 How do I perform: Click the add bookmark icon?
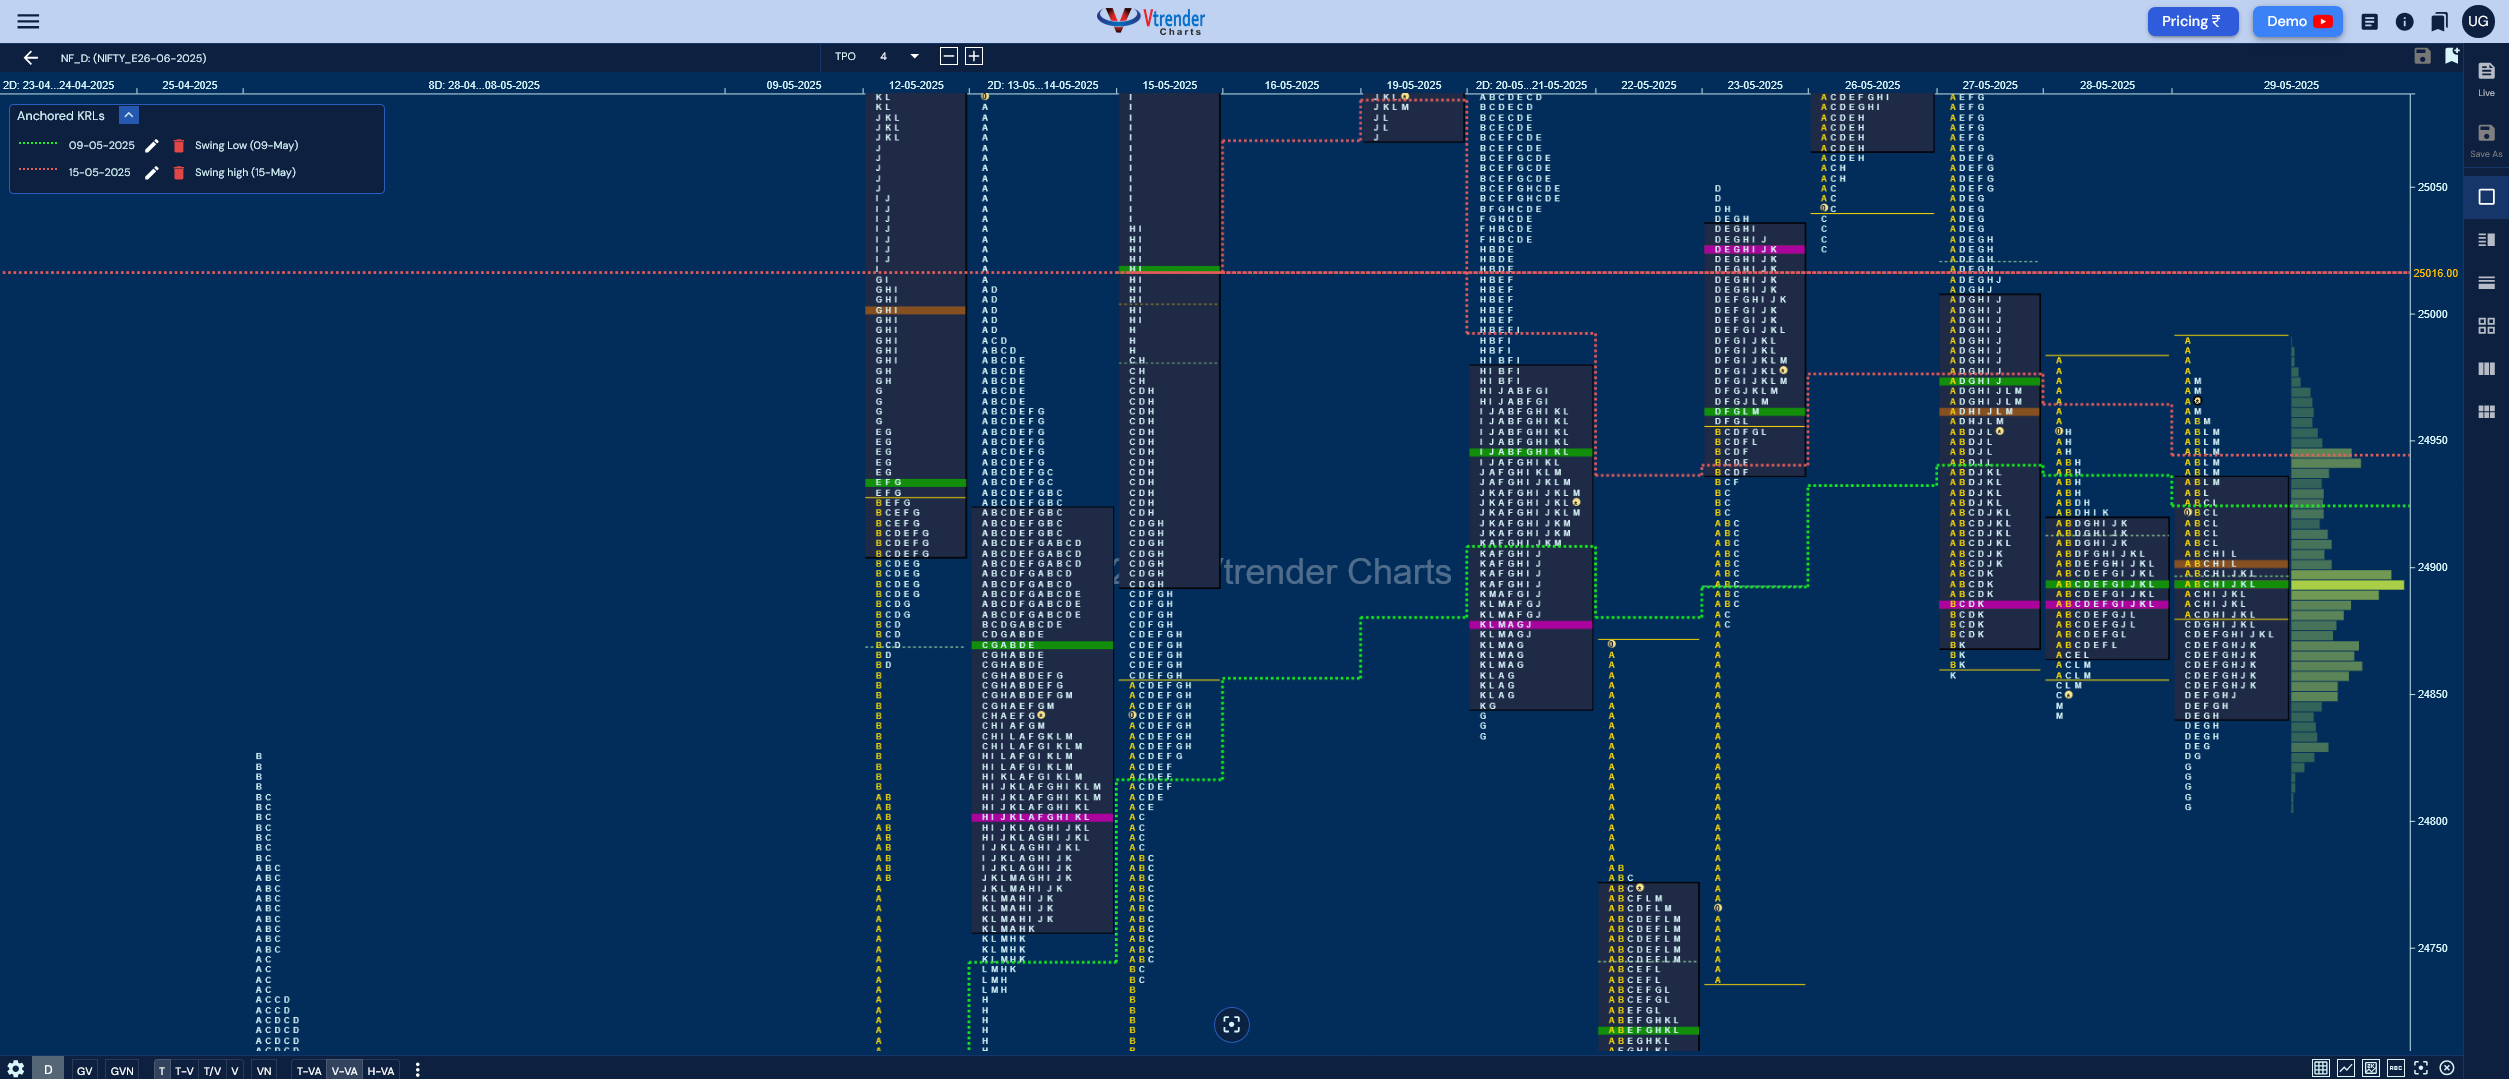tap(2451, 56)
